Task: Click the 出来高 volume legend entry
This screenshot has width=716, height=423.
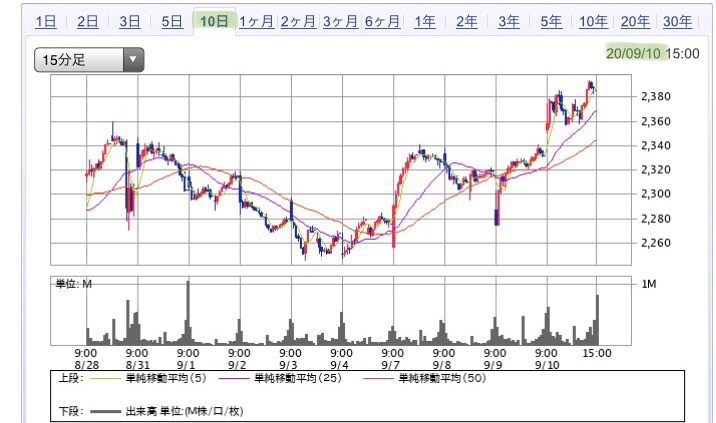Action: (x=184, y=411)
